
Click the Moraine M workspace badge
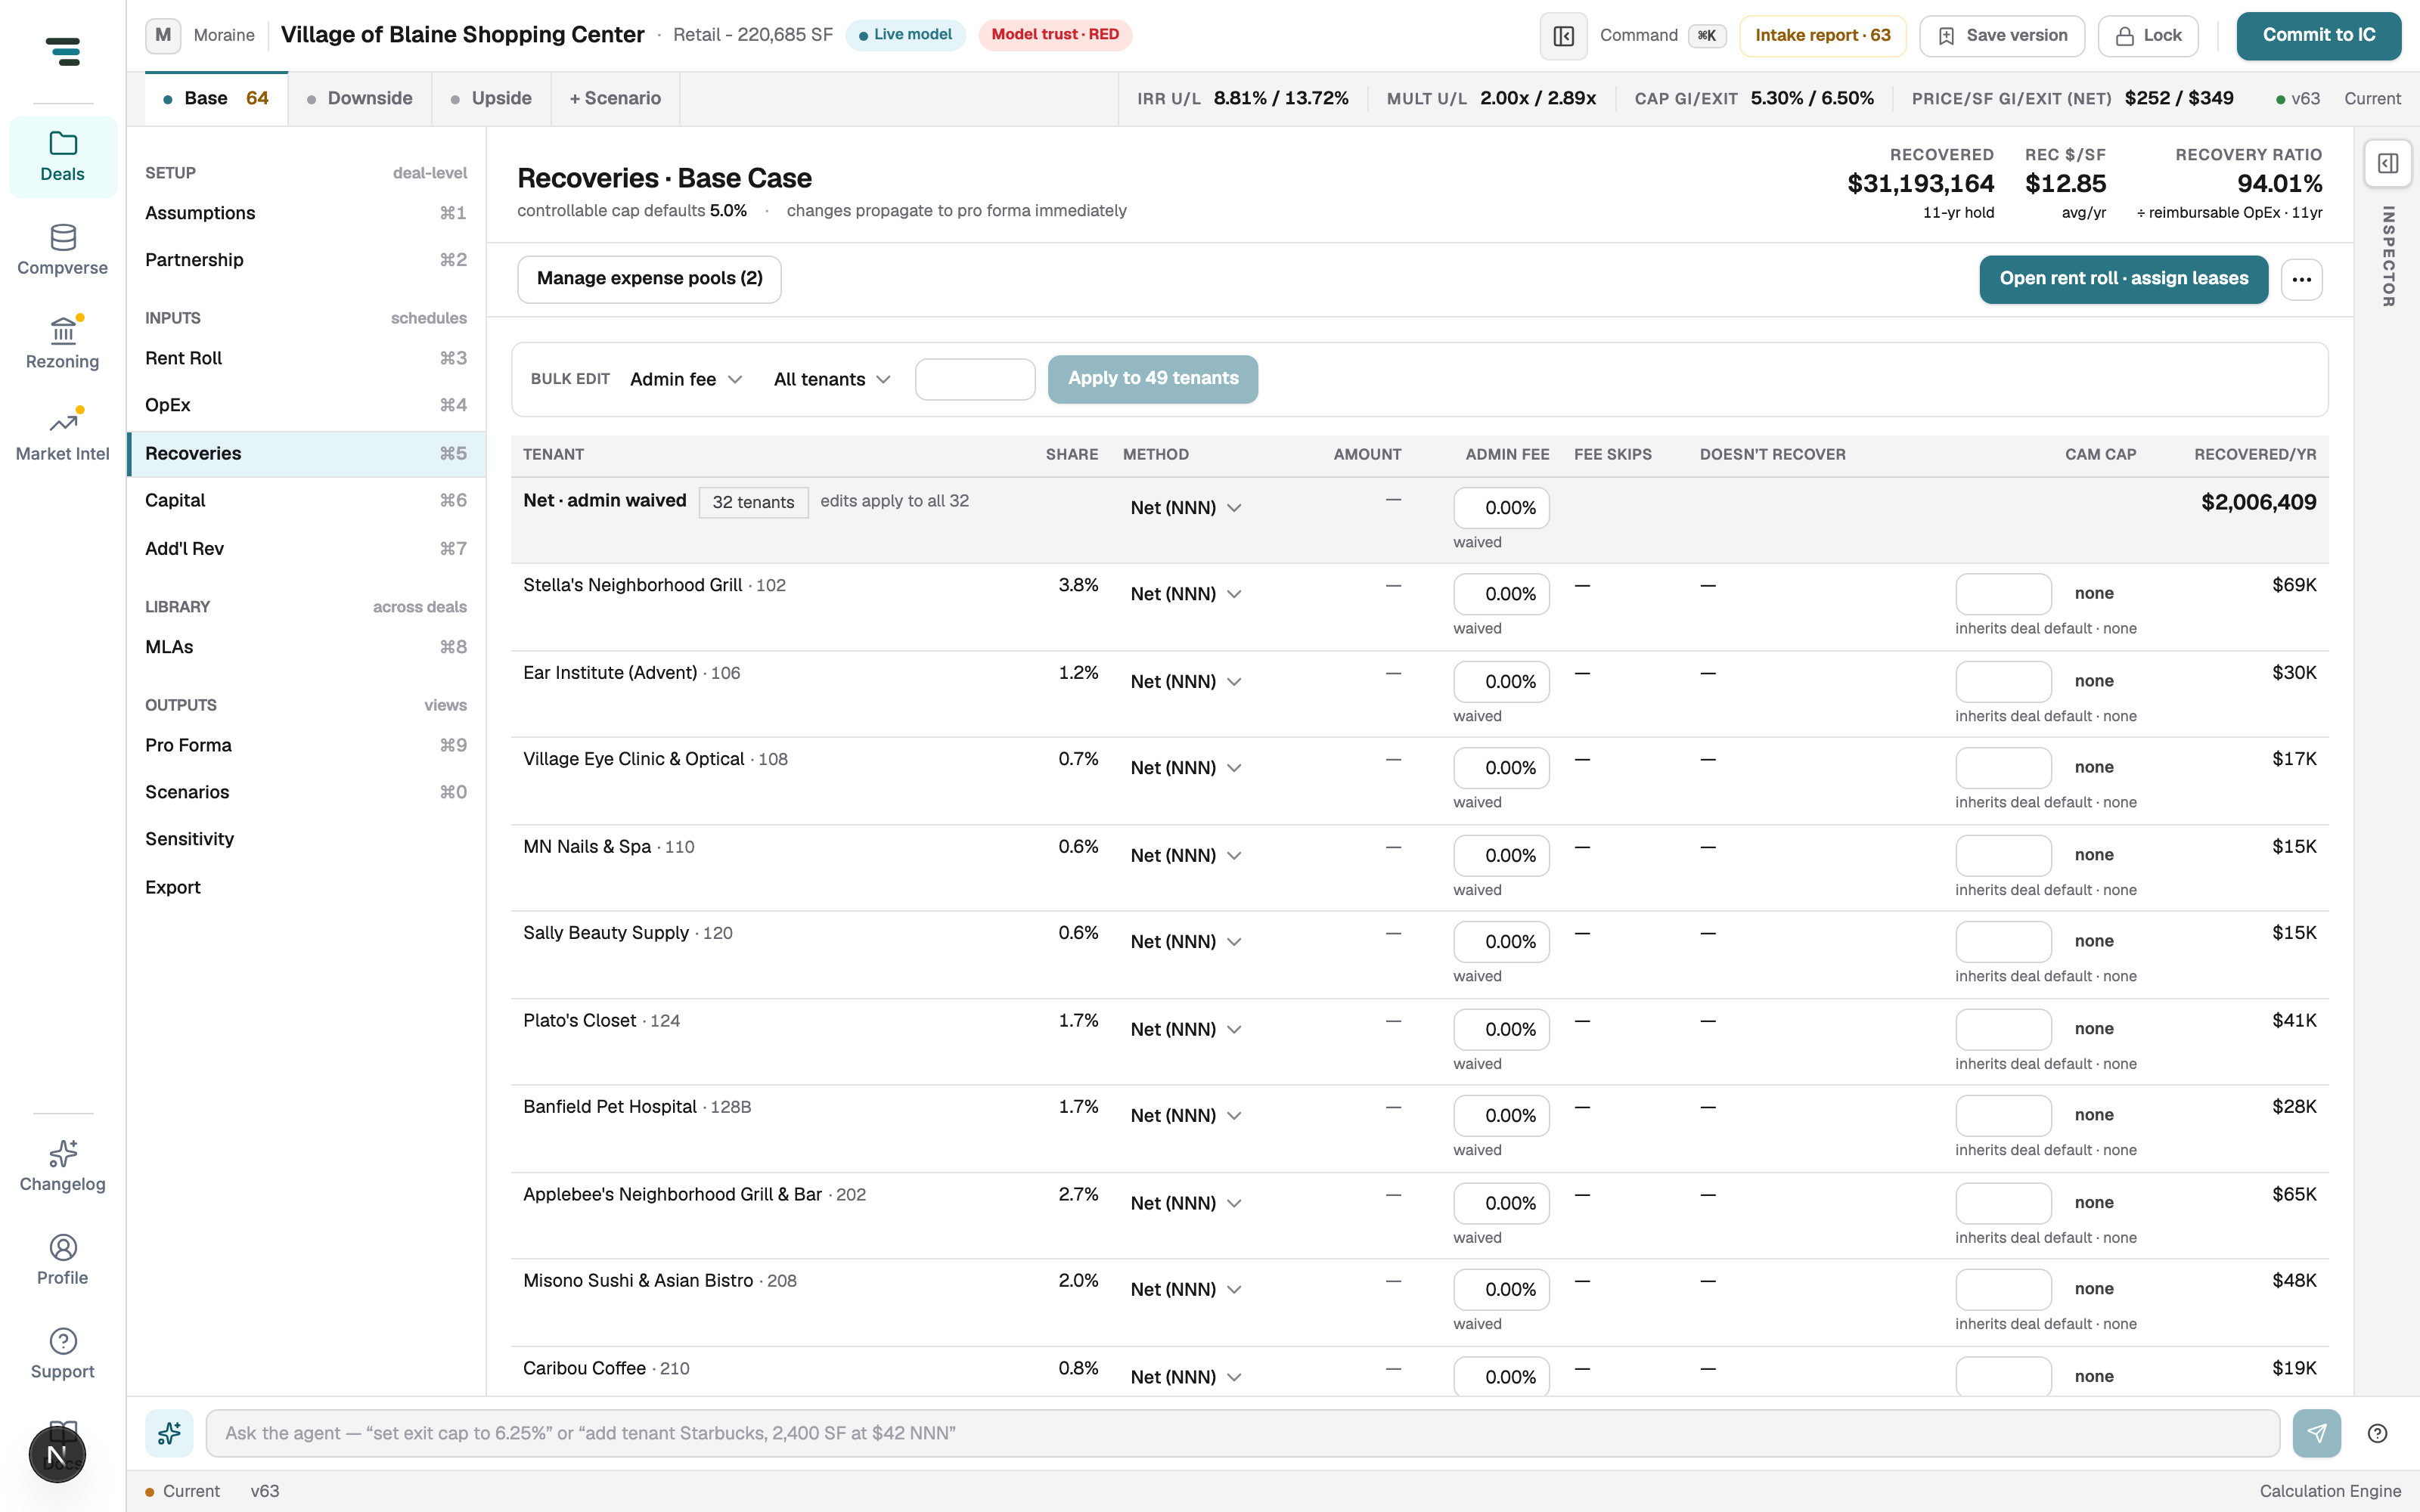pyautogui.click(x=163, y=35)
